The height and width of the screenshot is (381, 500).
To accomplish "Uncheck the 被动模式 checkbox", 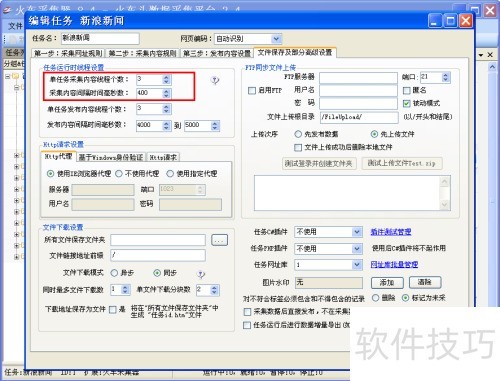I will 406,103.
